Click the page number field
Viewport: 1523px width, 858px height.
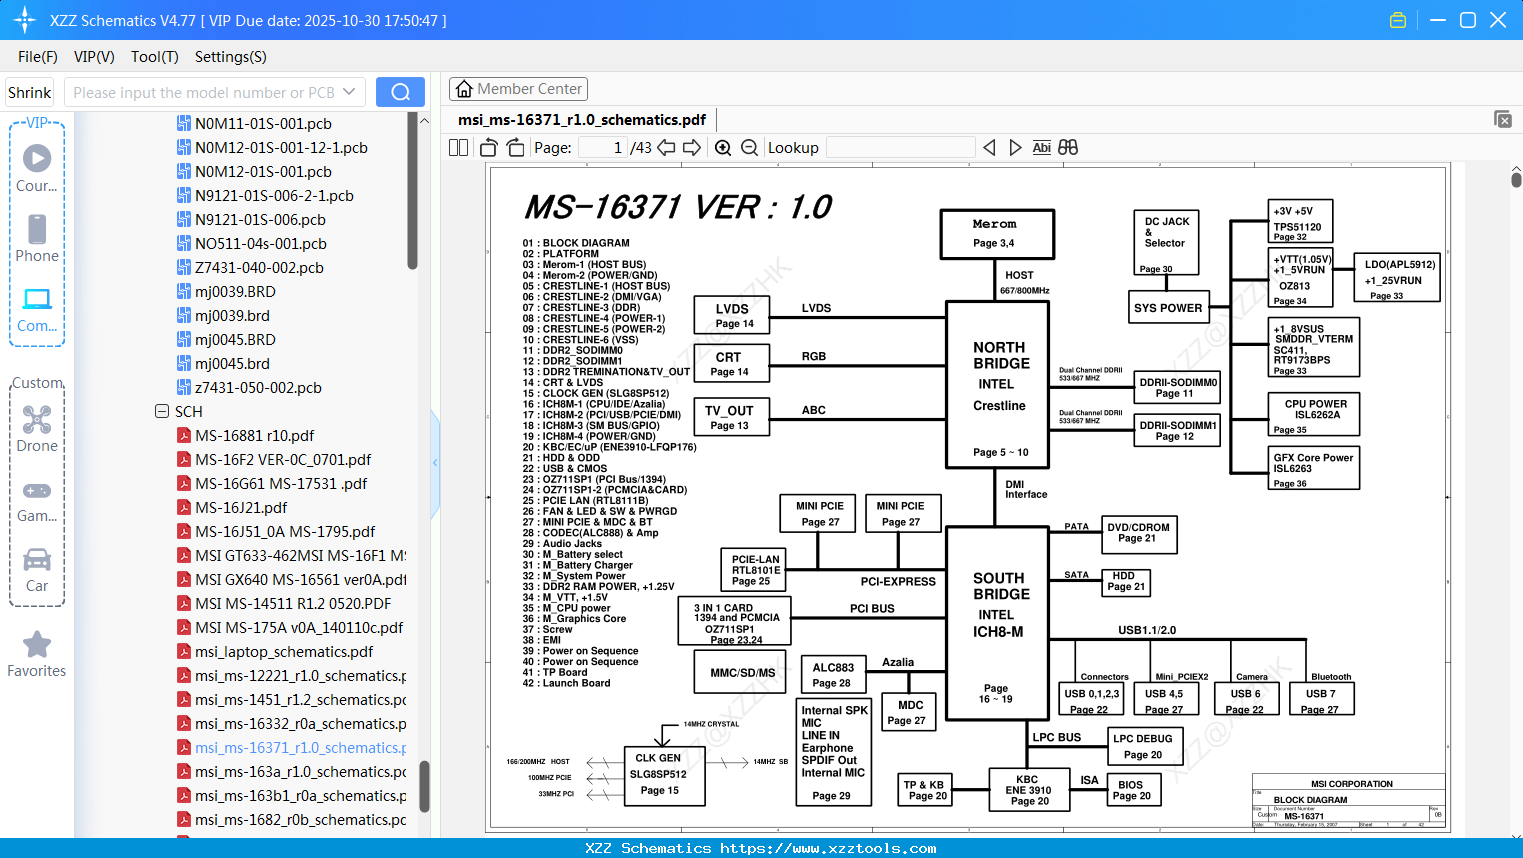click(x=603, y=148)
